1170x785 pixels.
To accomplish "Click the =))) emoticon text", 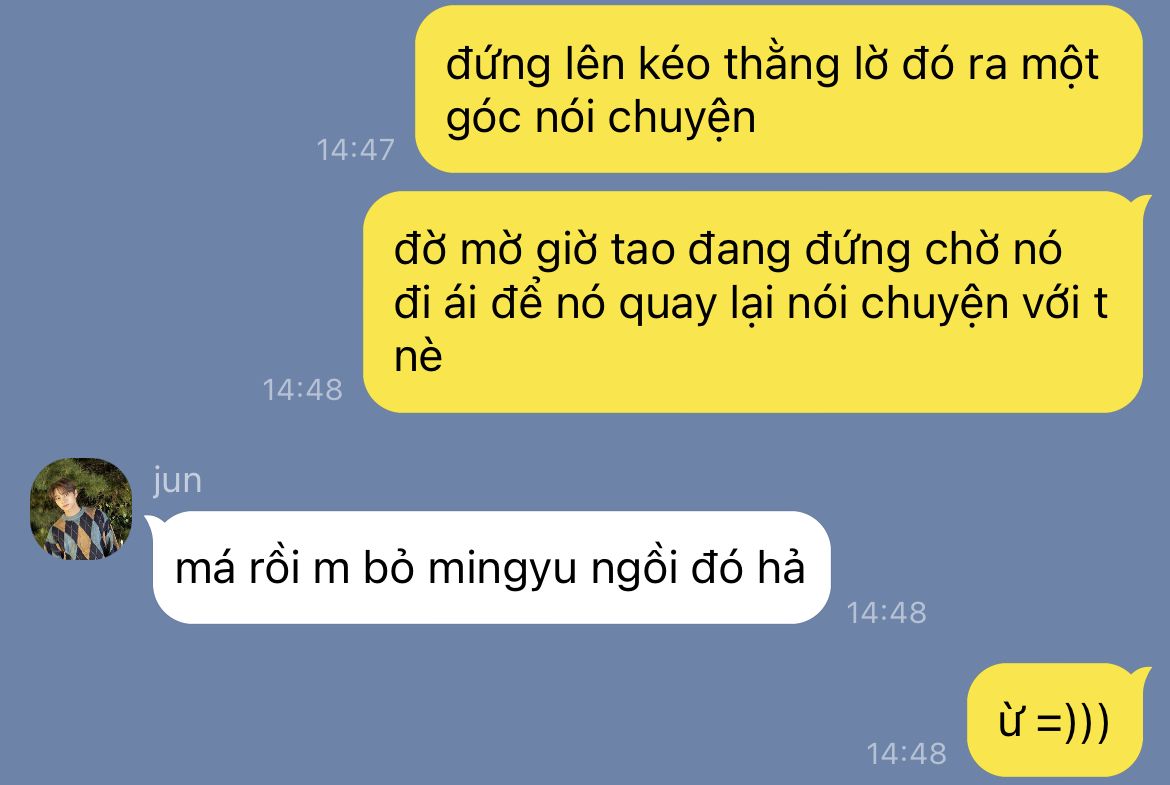I will pyautogui.click(x=1072, y=722).
